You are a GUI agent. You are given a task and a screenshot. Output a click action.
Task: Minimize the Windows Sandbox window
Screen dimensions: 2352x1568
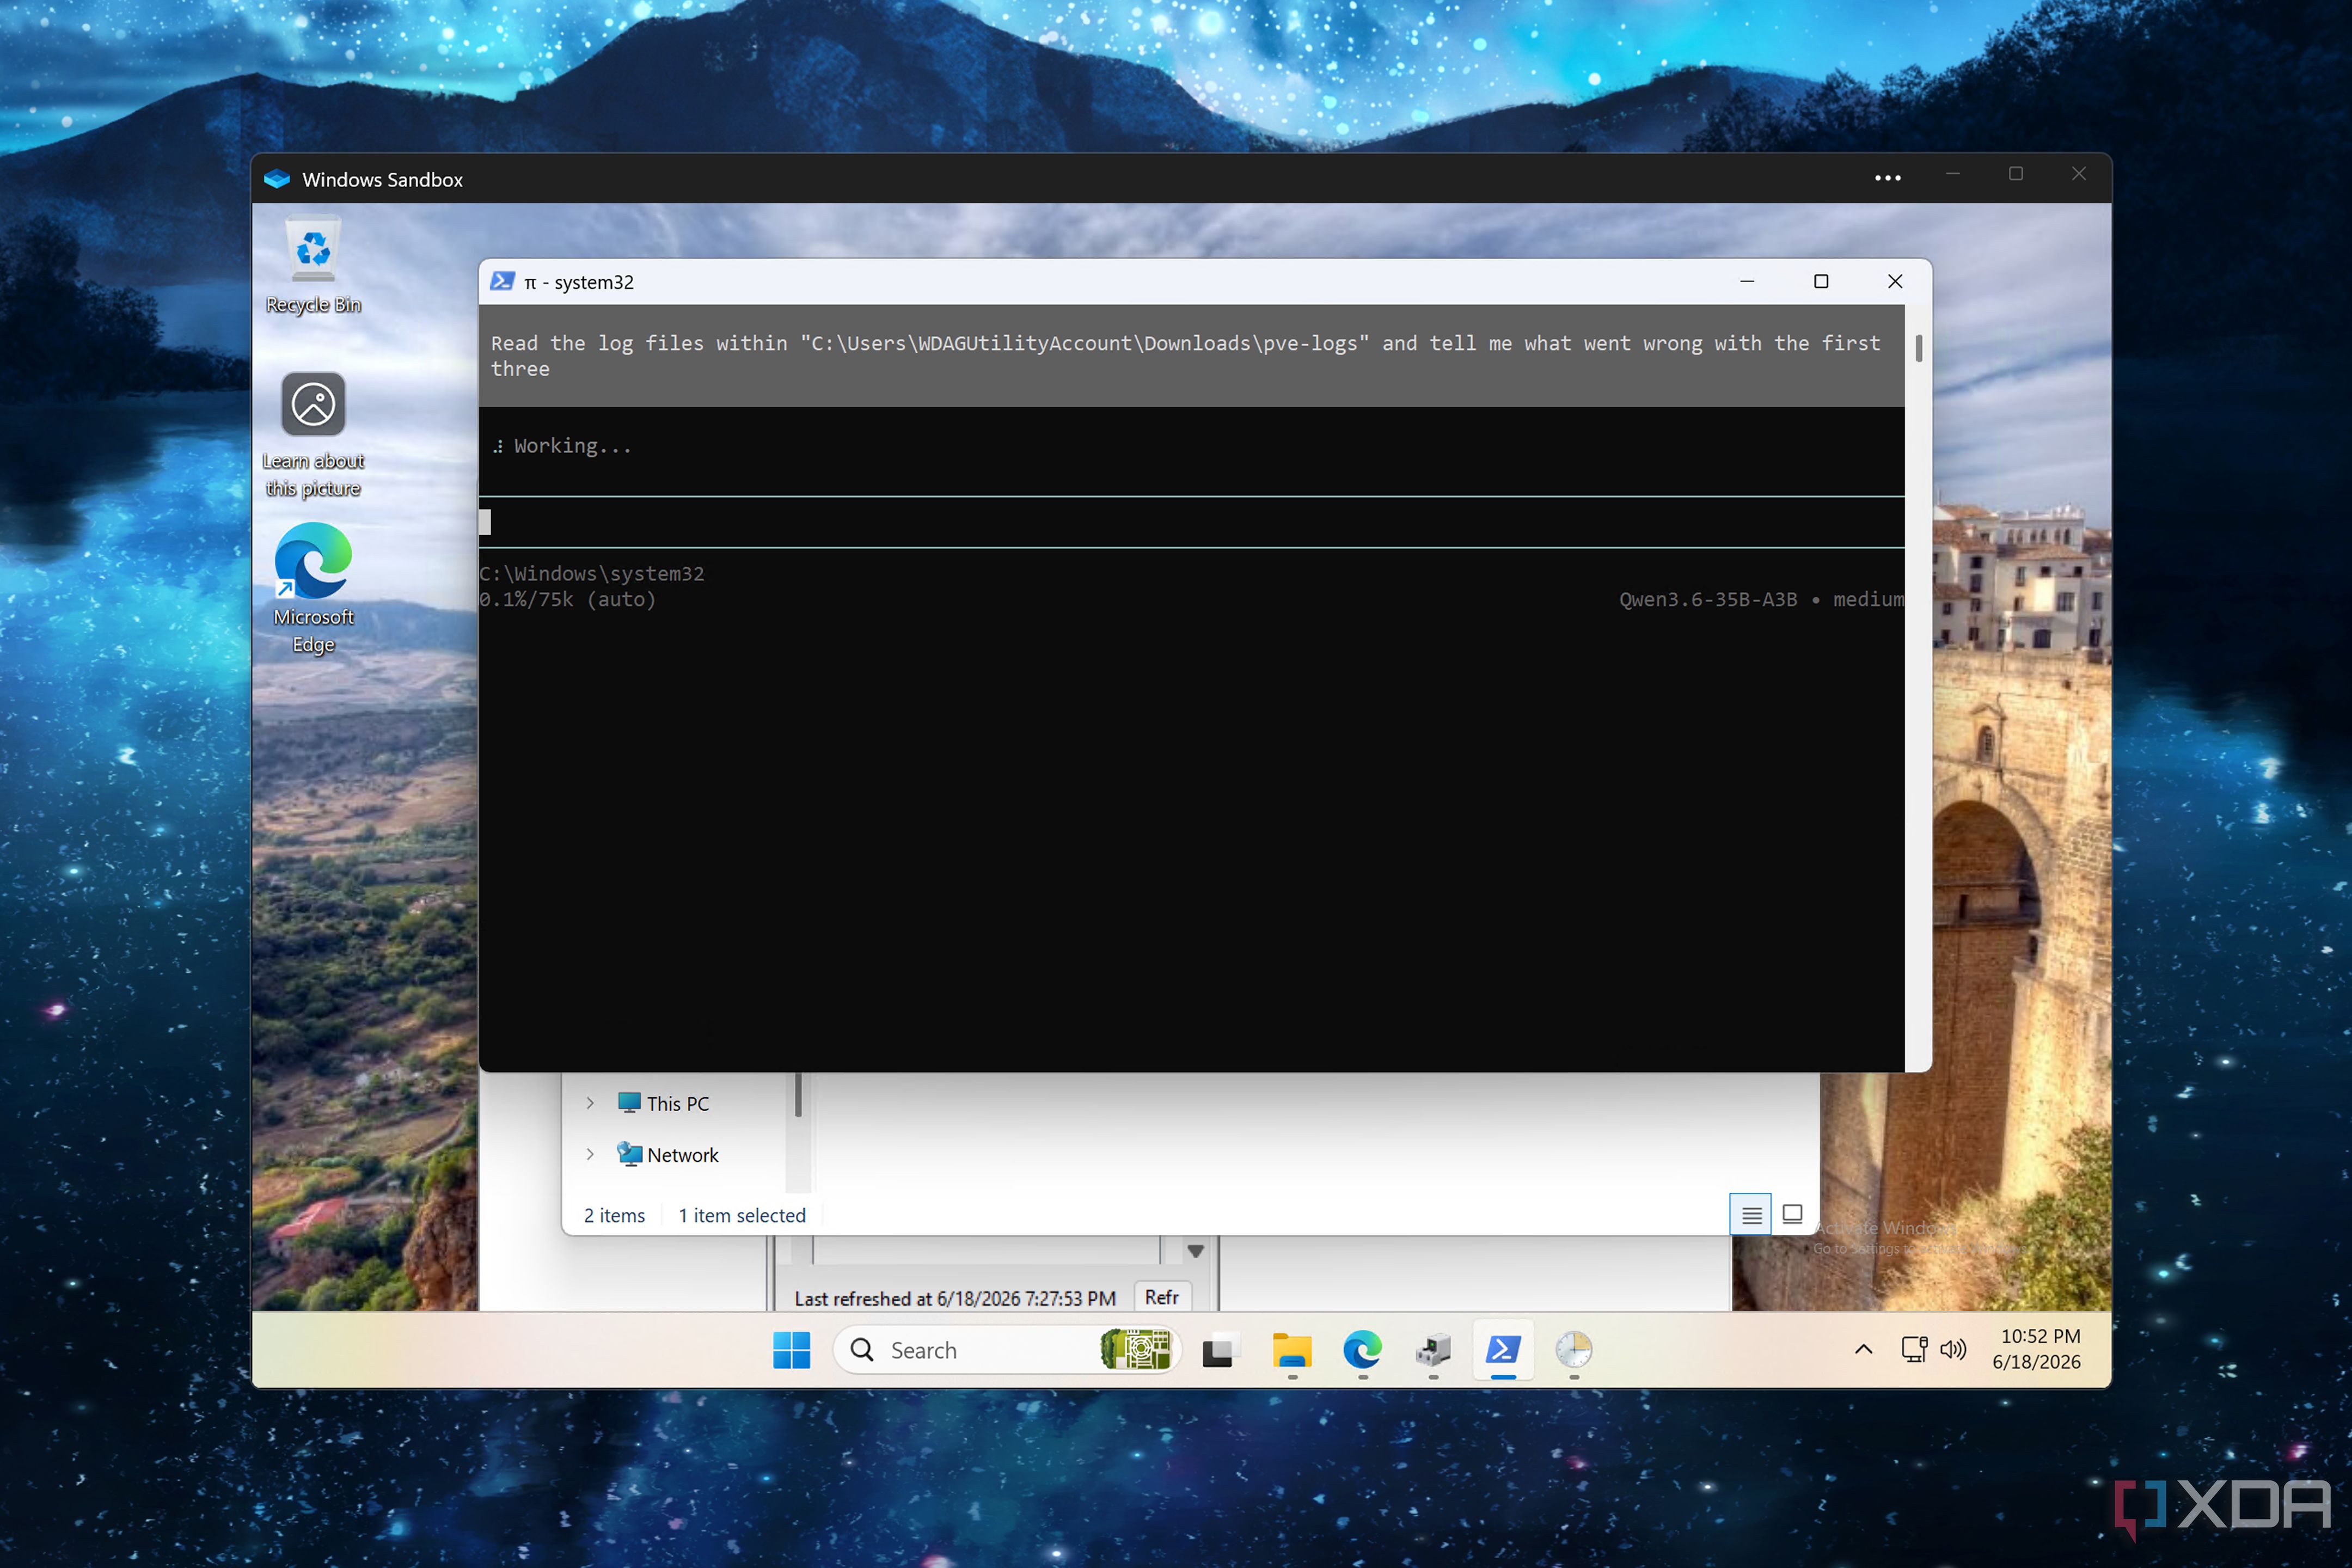(1952, 174)
